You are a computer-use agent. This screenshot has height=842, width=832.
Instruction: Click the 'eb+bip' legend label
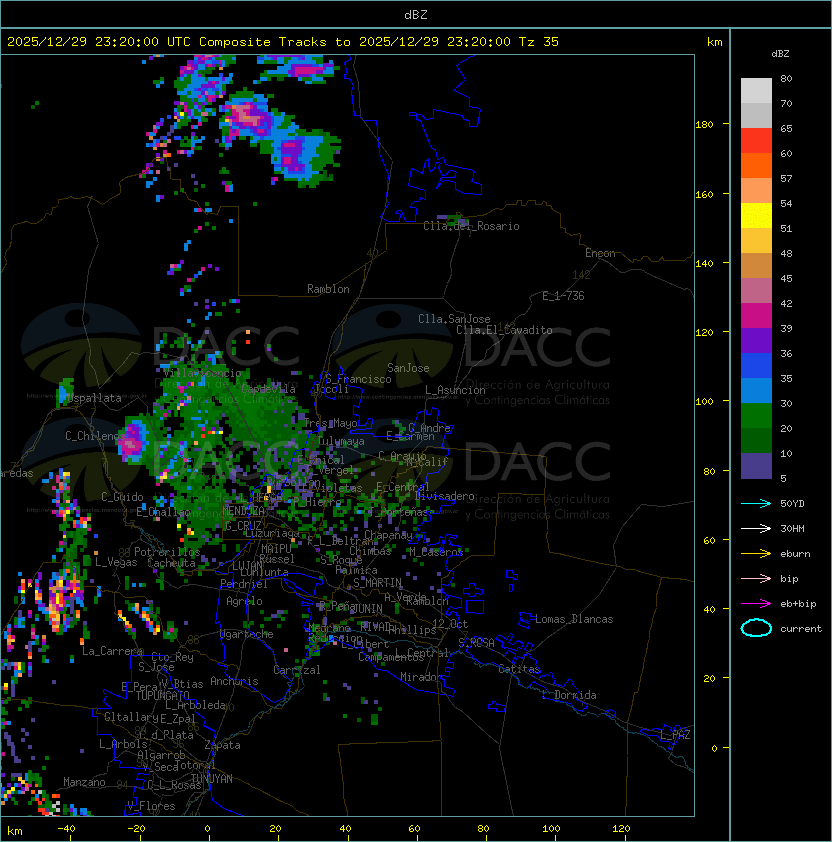click(798, 604)
